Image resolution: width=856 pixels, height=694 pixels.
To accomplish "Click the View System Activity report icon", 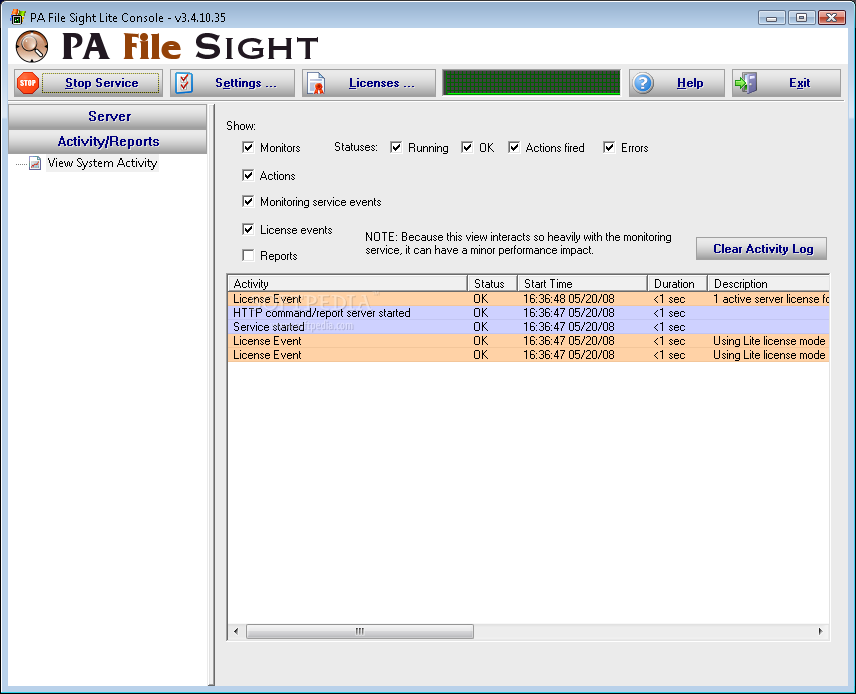I will coord(35,163).
